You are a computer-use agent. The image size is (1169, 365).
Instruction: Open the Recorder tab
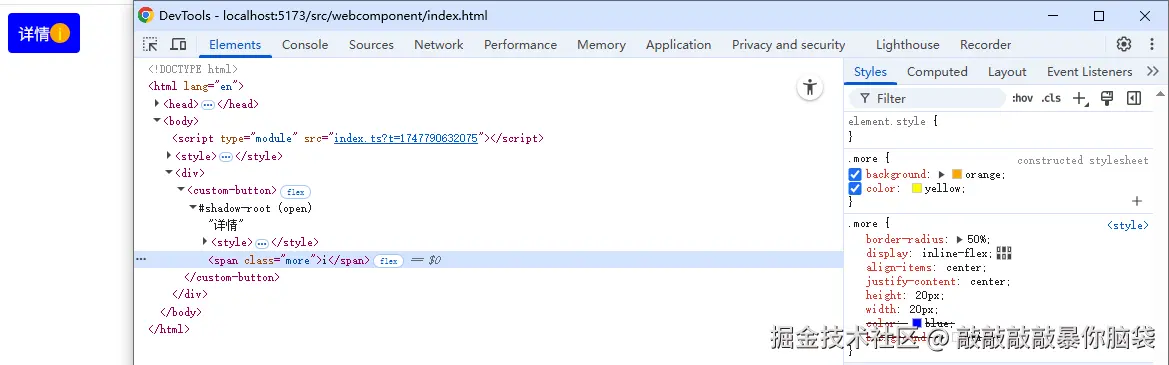click(986, 45)
